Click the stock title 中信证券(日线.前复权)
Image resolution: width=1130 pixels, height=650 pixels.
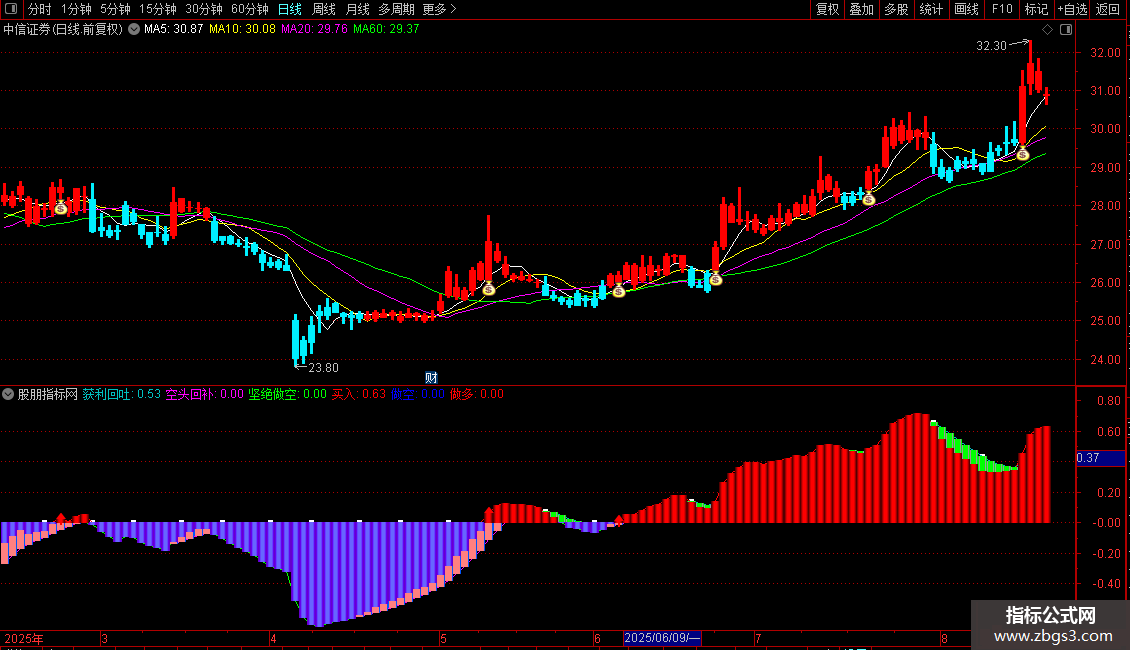(x=63, y=30)
